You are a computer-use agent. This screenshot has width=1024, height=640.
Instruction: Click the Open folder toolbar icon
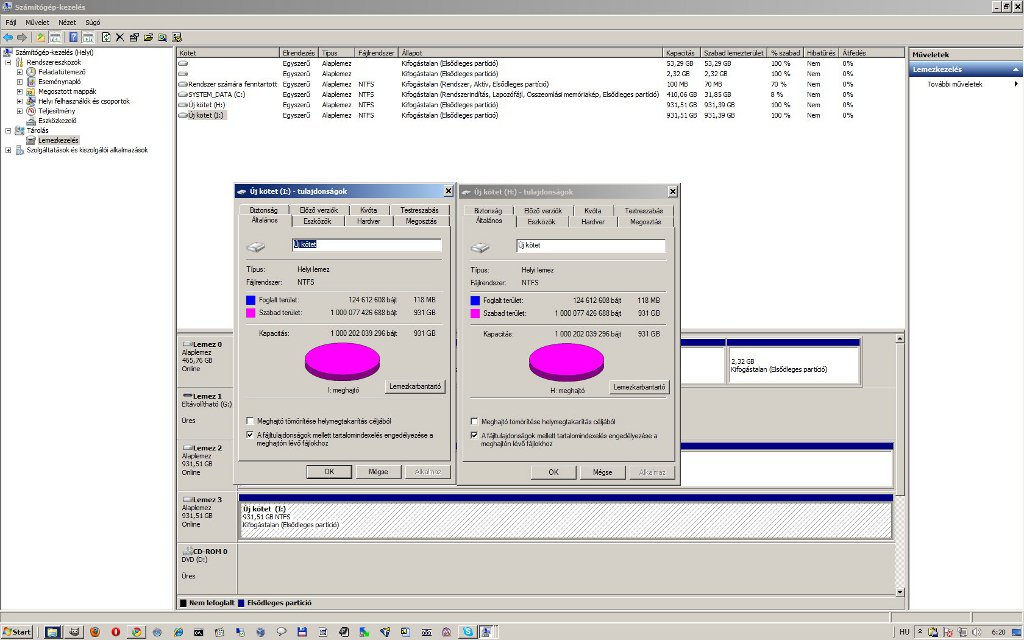pos(148,37)
